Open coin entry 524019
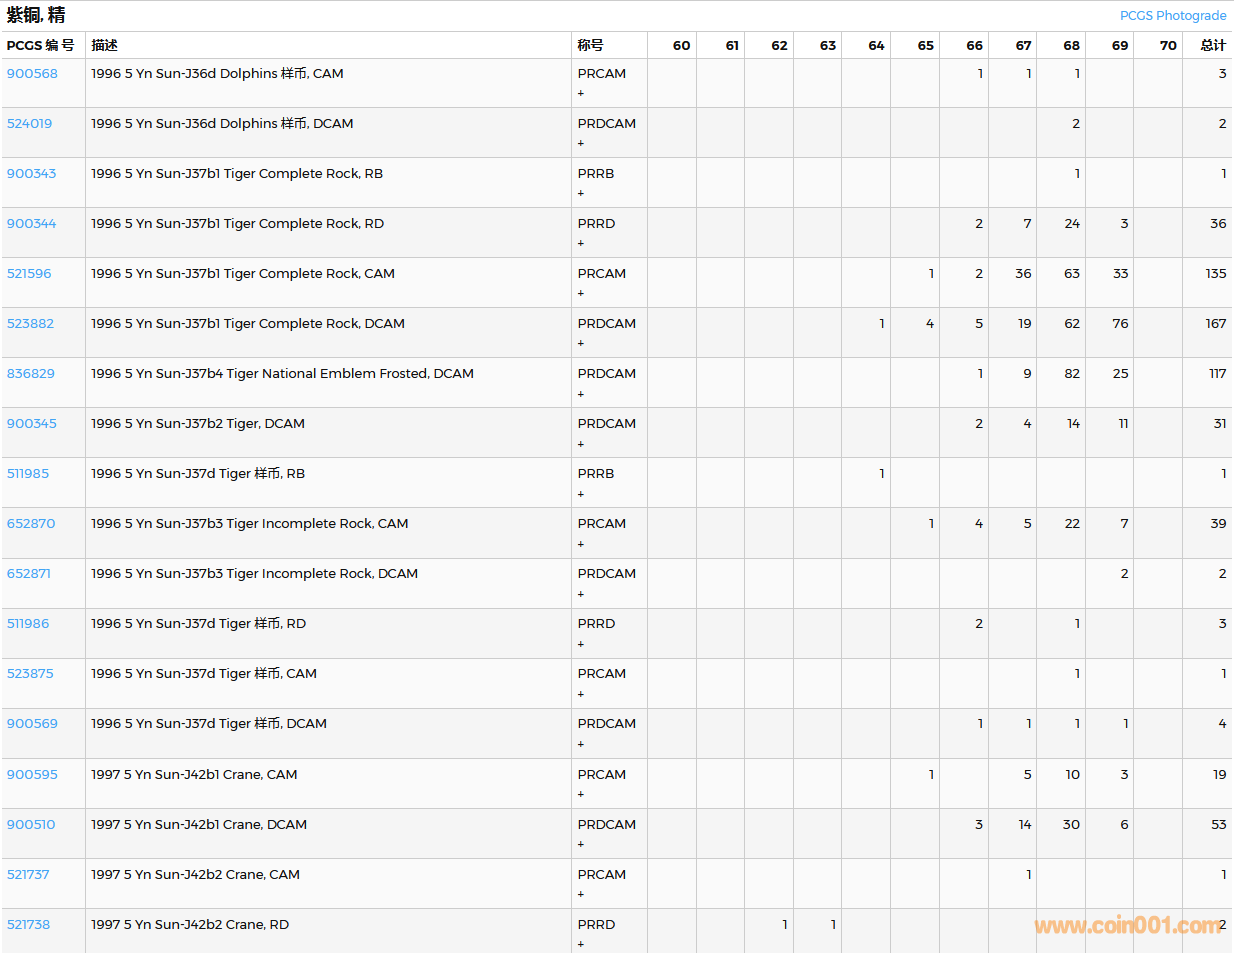 point(29,124)
